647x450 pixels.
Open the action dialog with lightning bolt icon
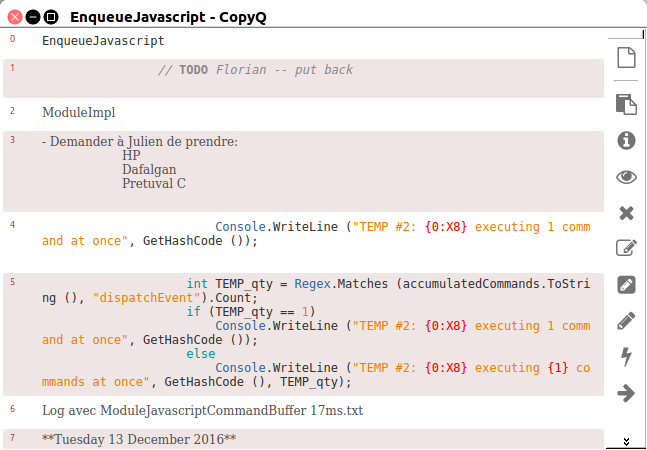pos(626,357)
